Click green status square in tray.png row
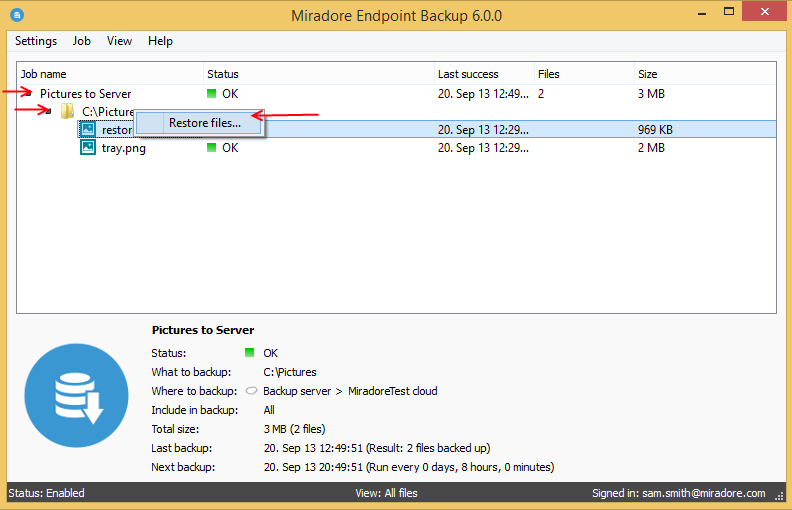This screenshot has width=792, height=510. (x=212, y=147)
